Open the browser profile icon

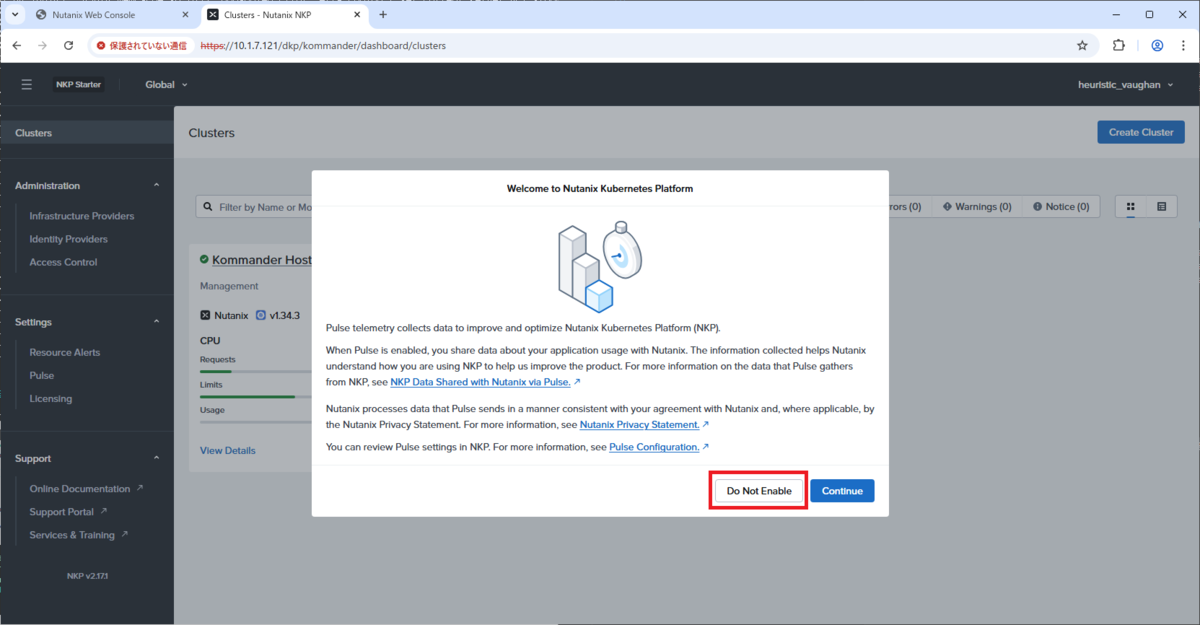click(1157, 46)
